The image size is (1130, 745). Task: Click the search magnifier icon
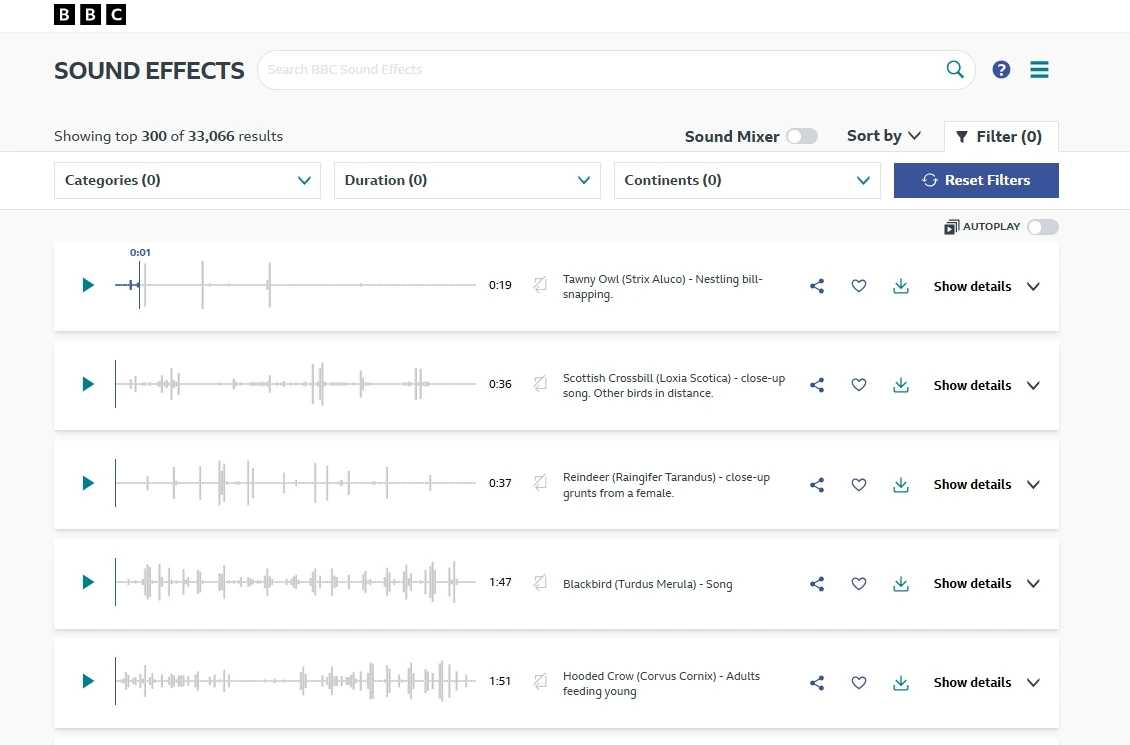[955, 69]
